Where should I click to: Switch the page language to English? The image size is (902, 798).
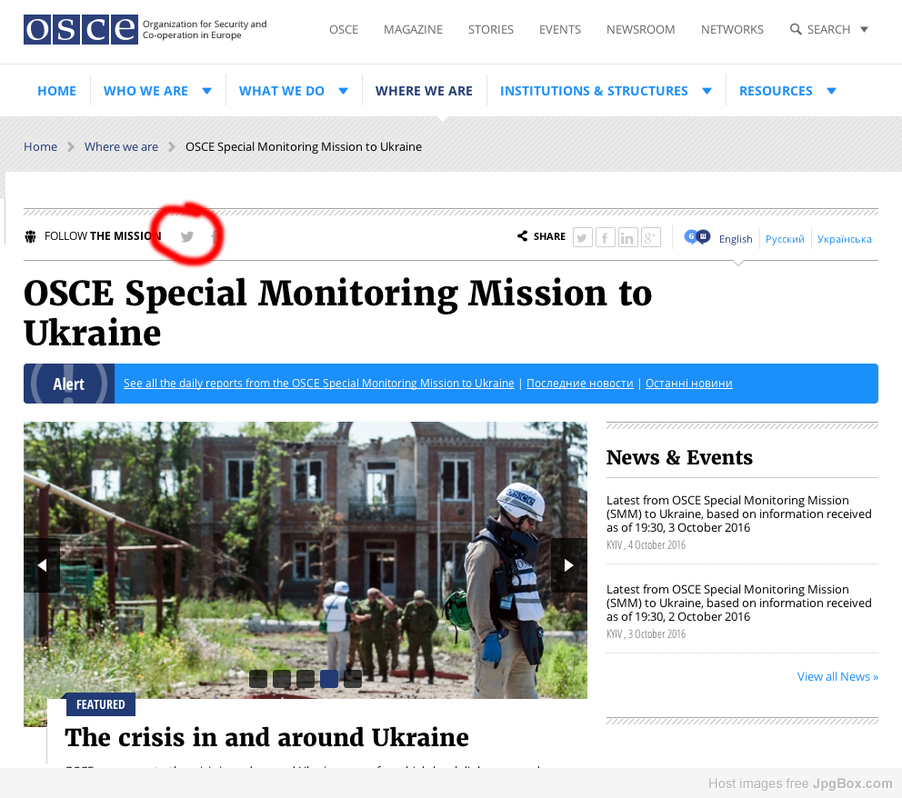pos(736,239)
